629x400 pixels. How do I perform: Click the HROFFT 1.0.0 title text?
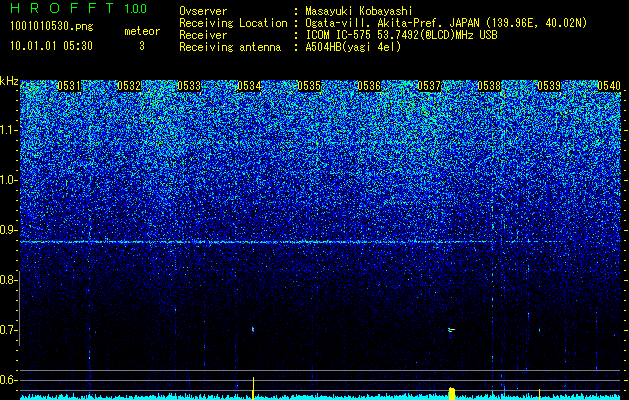[x=79, y=8]
